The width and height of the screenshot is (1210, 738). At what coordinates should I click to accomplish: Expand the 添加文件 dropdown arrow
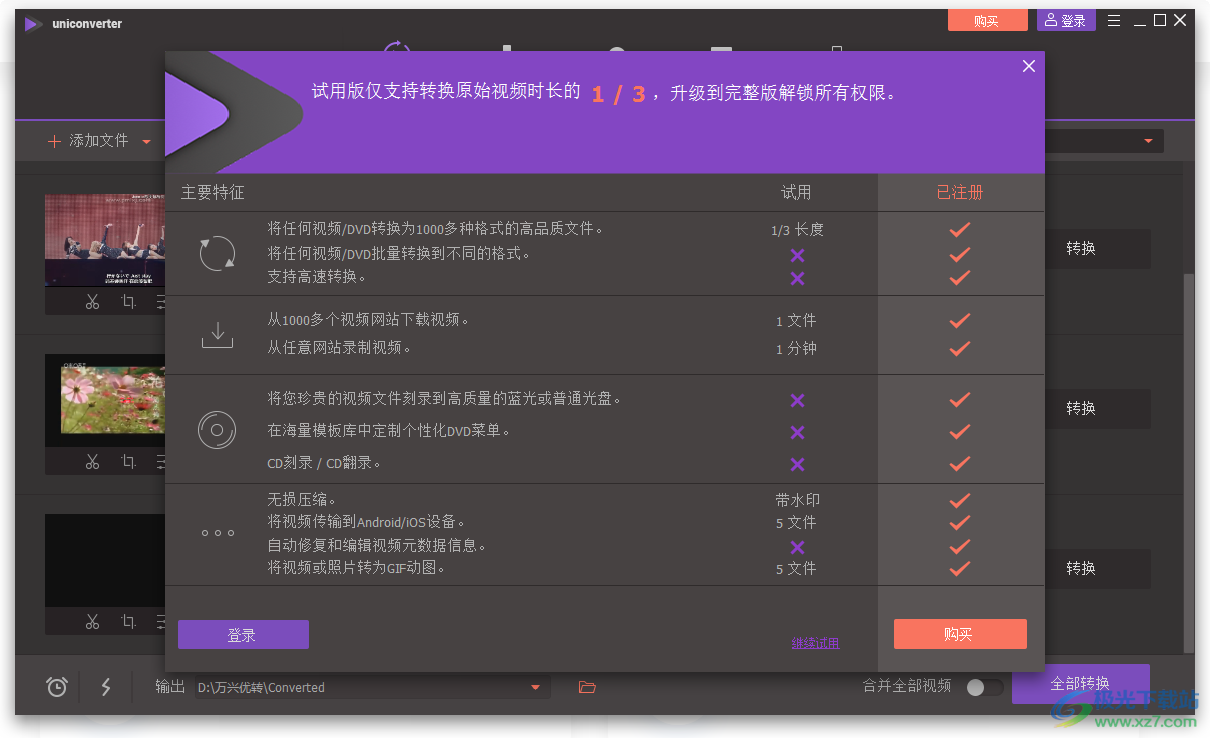click(x=146, y=141)
